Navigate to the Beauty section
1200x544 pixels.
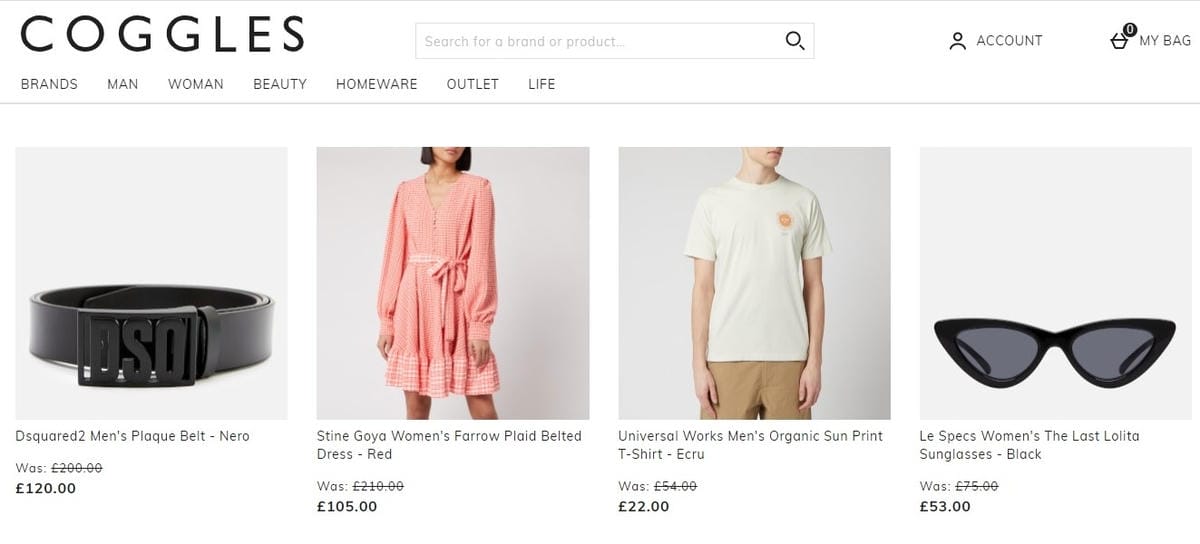280,84
